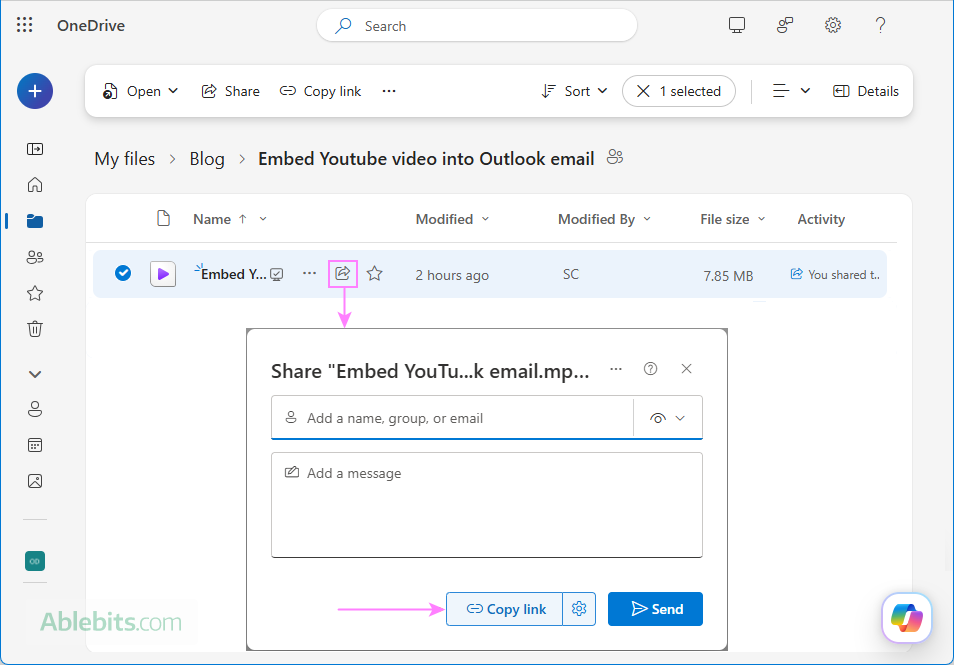Screen dimensions: 954x665
Task: Open the Copilot button
Action: (x=907, y=618)
